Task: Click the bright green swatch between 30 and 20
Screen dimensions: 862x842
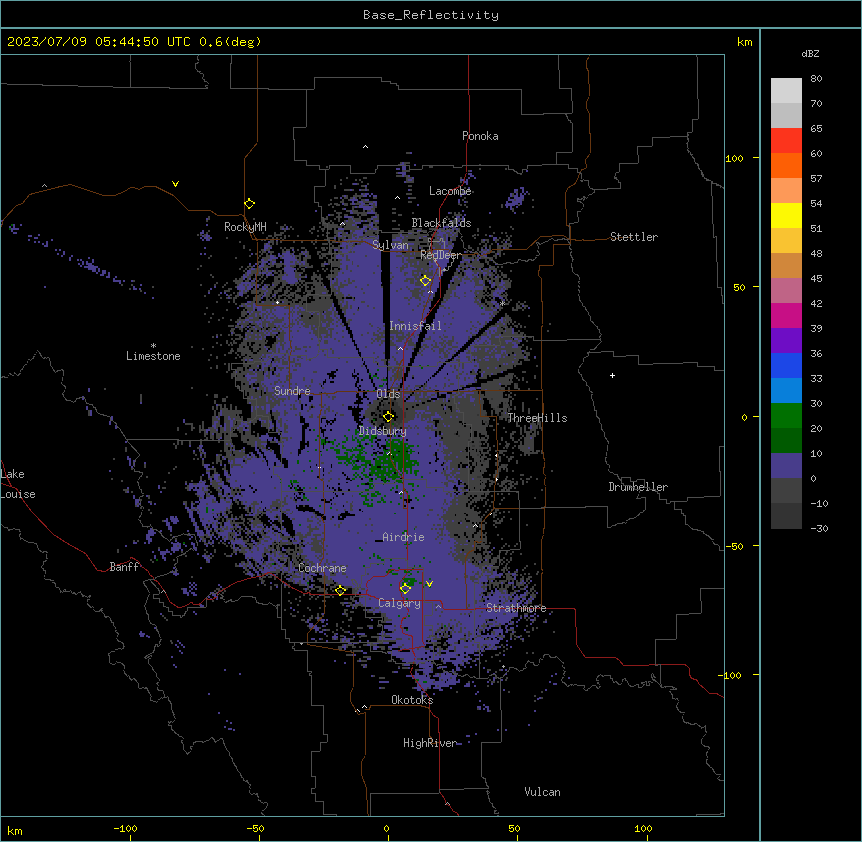Action: (786, 416)
